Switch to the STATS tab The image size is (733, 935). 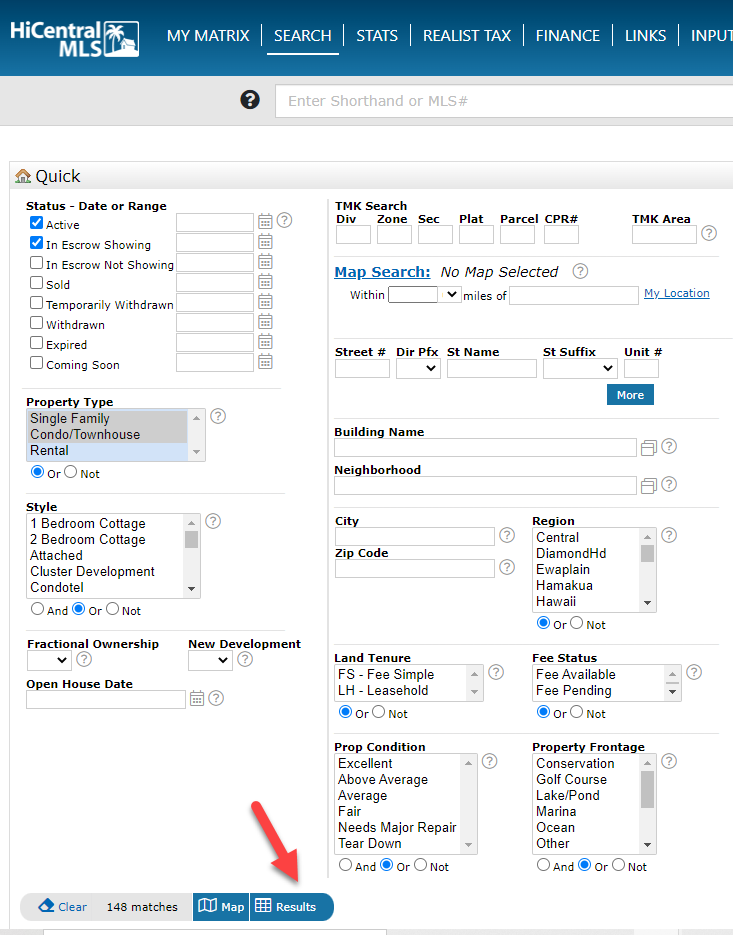tap(377, 35)
